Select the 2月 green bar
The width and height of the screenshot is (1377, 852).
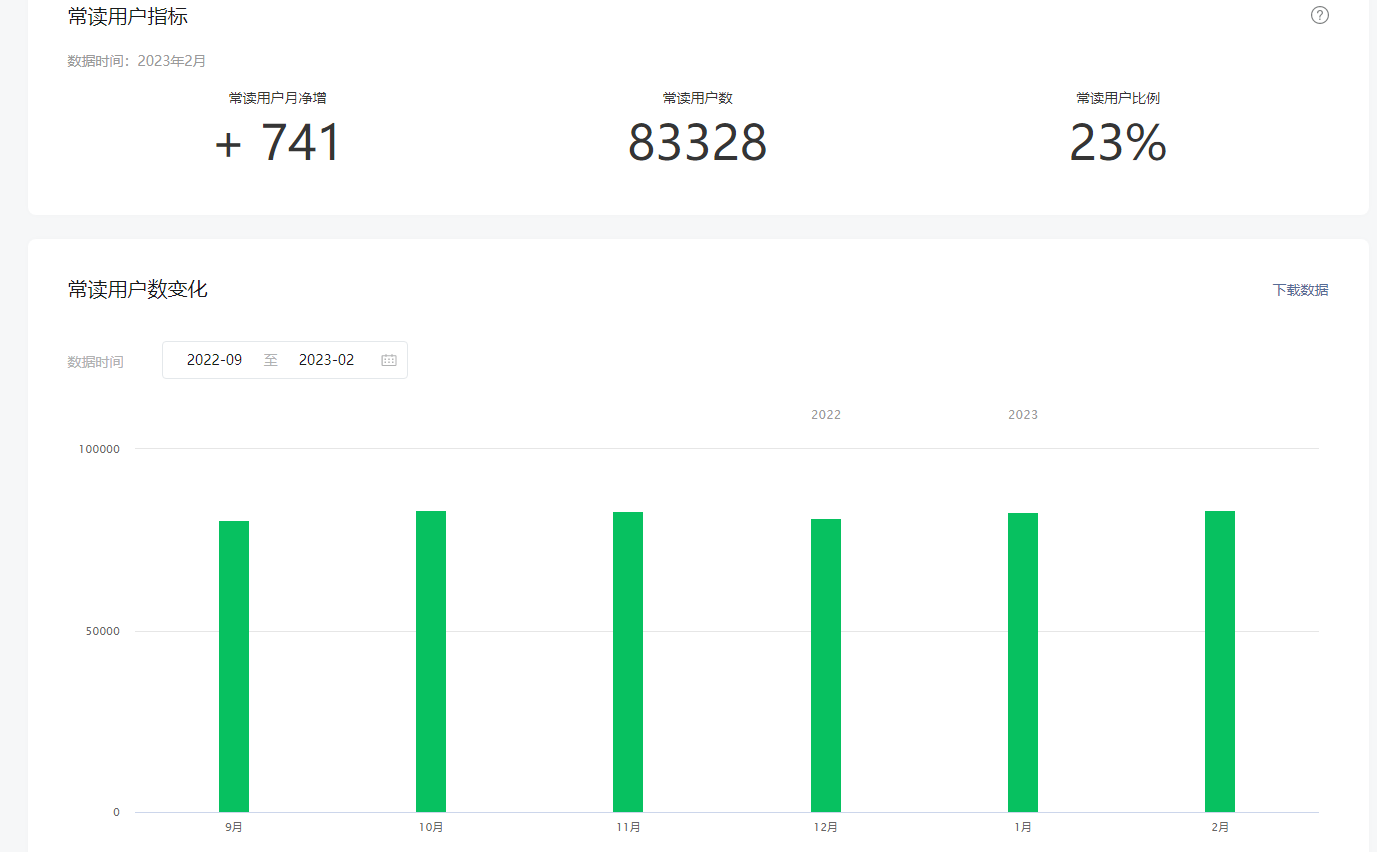1220,661
